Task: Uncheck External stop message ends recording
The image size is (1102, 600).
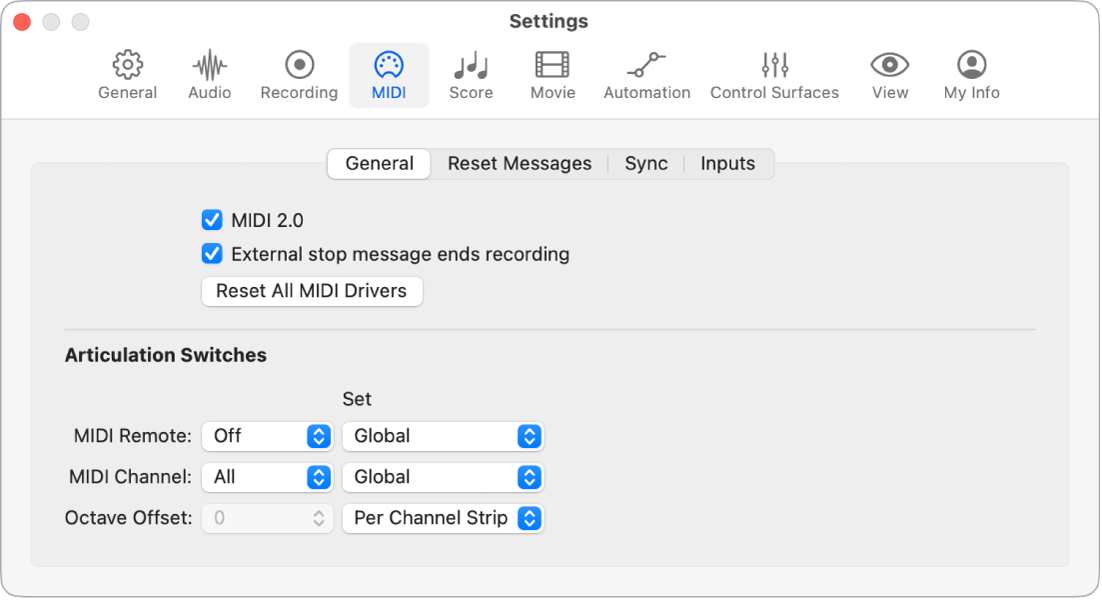Action: coord(211,254)
